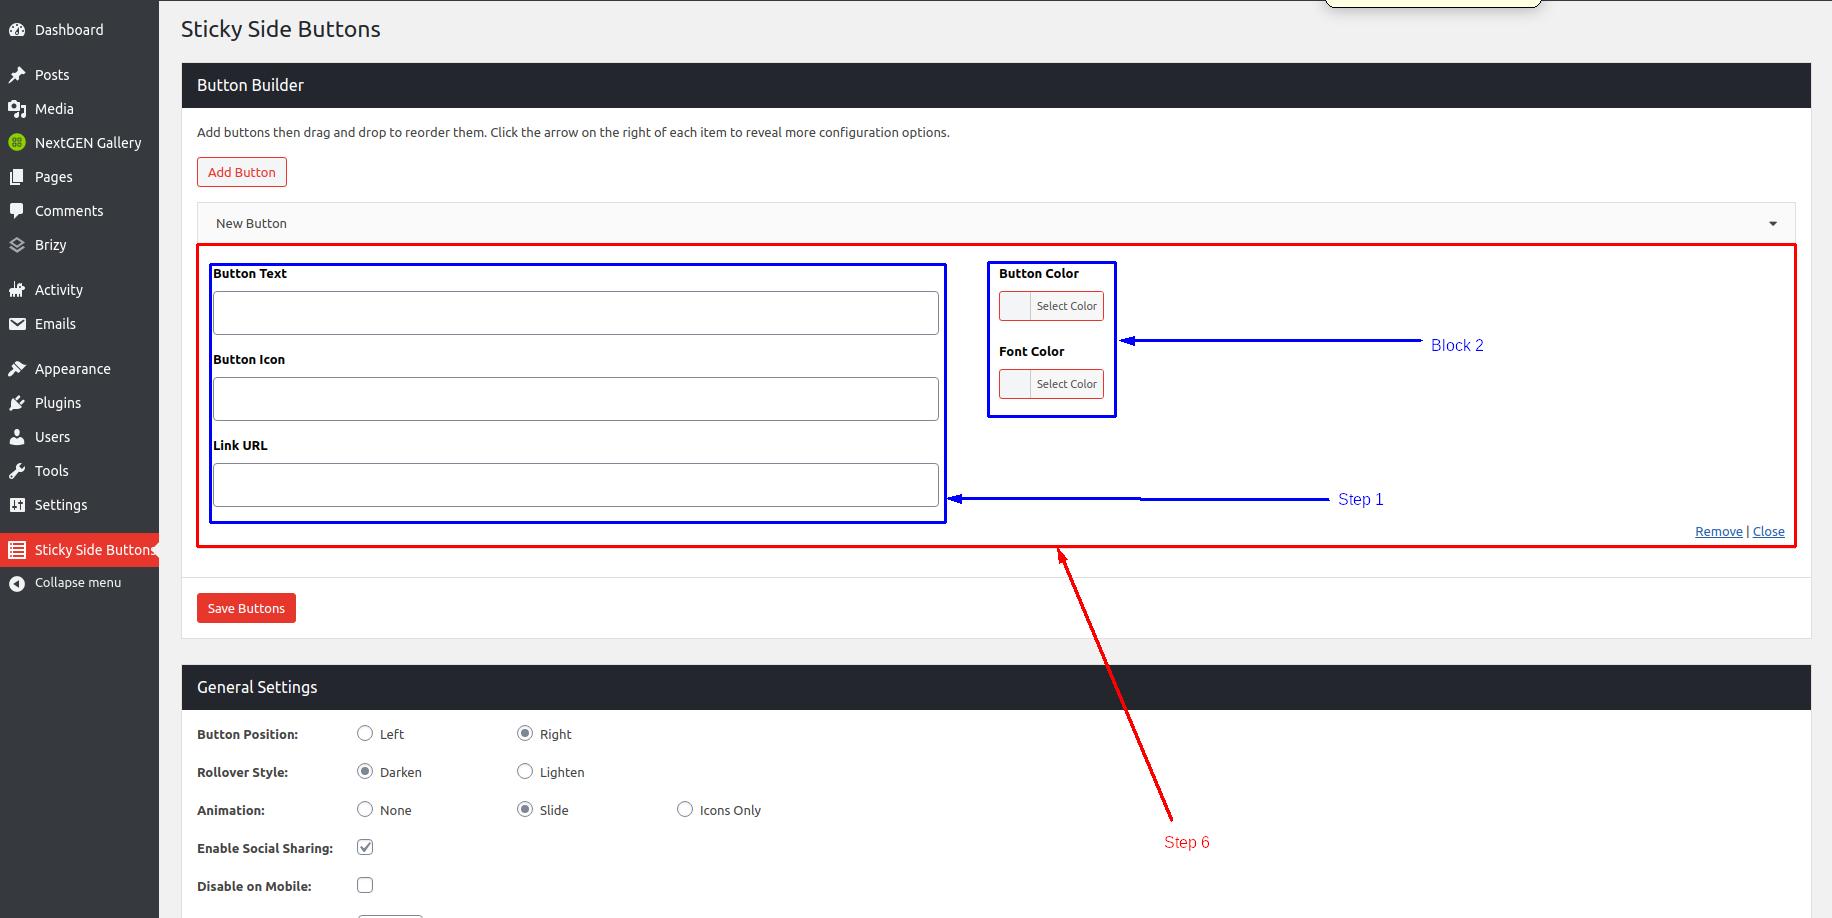Set animation to None
This screenshot has width=1832, height=918.
point(365,809)
